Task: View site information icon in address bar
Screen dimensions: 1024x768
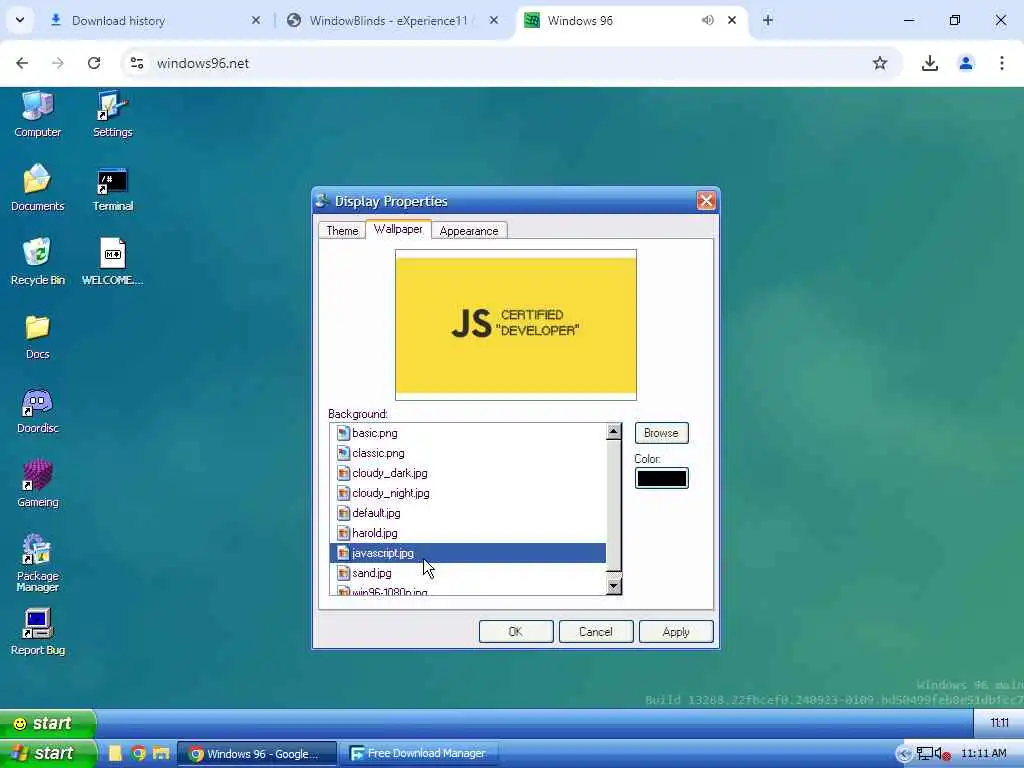Action: [136, 63]
